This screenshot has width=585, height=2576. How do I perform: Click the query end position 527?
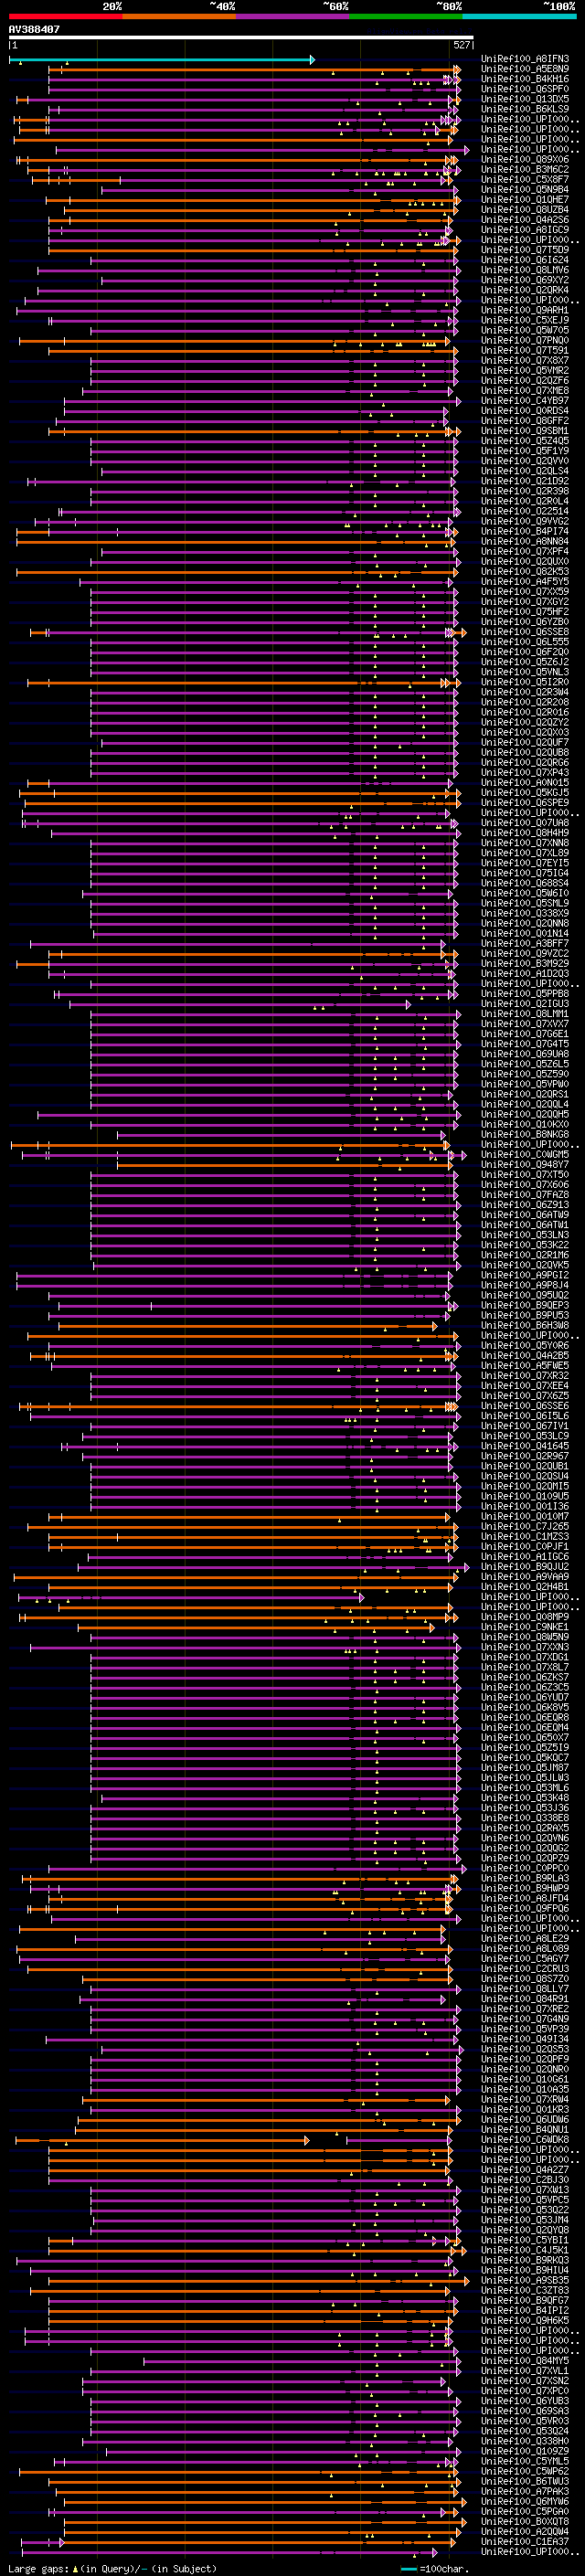point(461,45)
